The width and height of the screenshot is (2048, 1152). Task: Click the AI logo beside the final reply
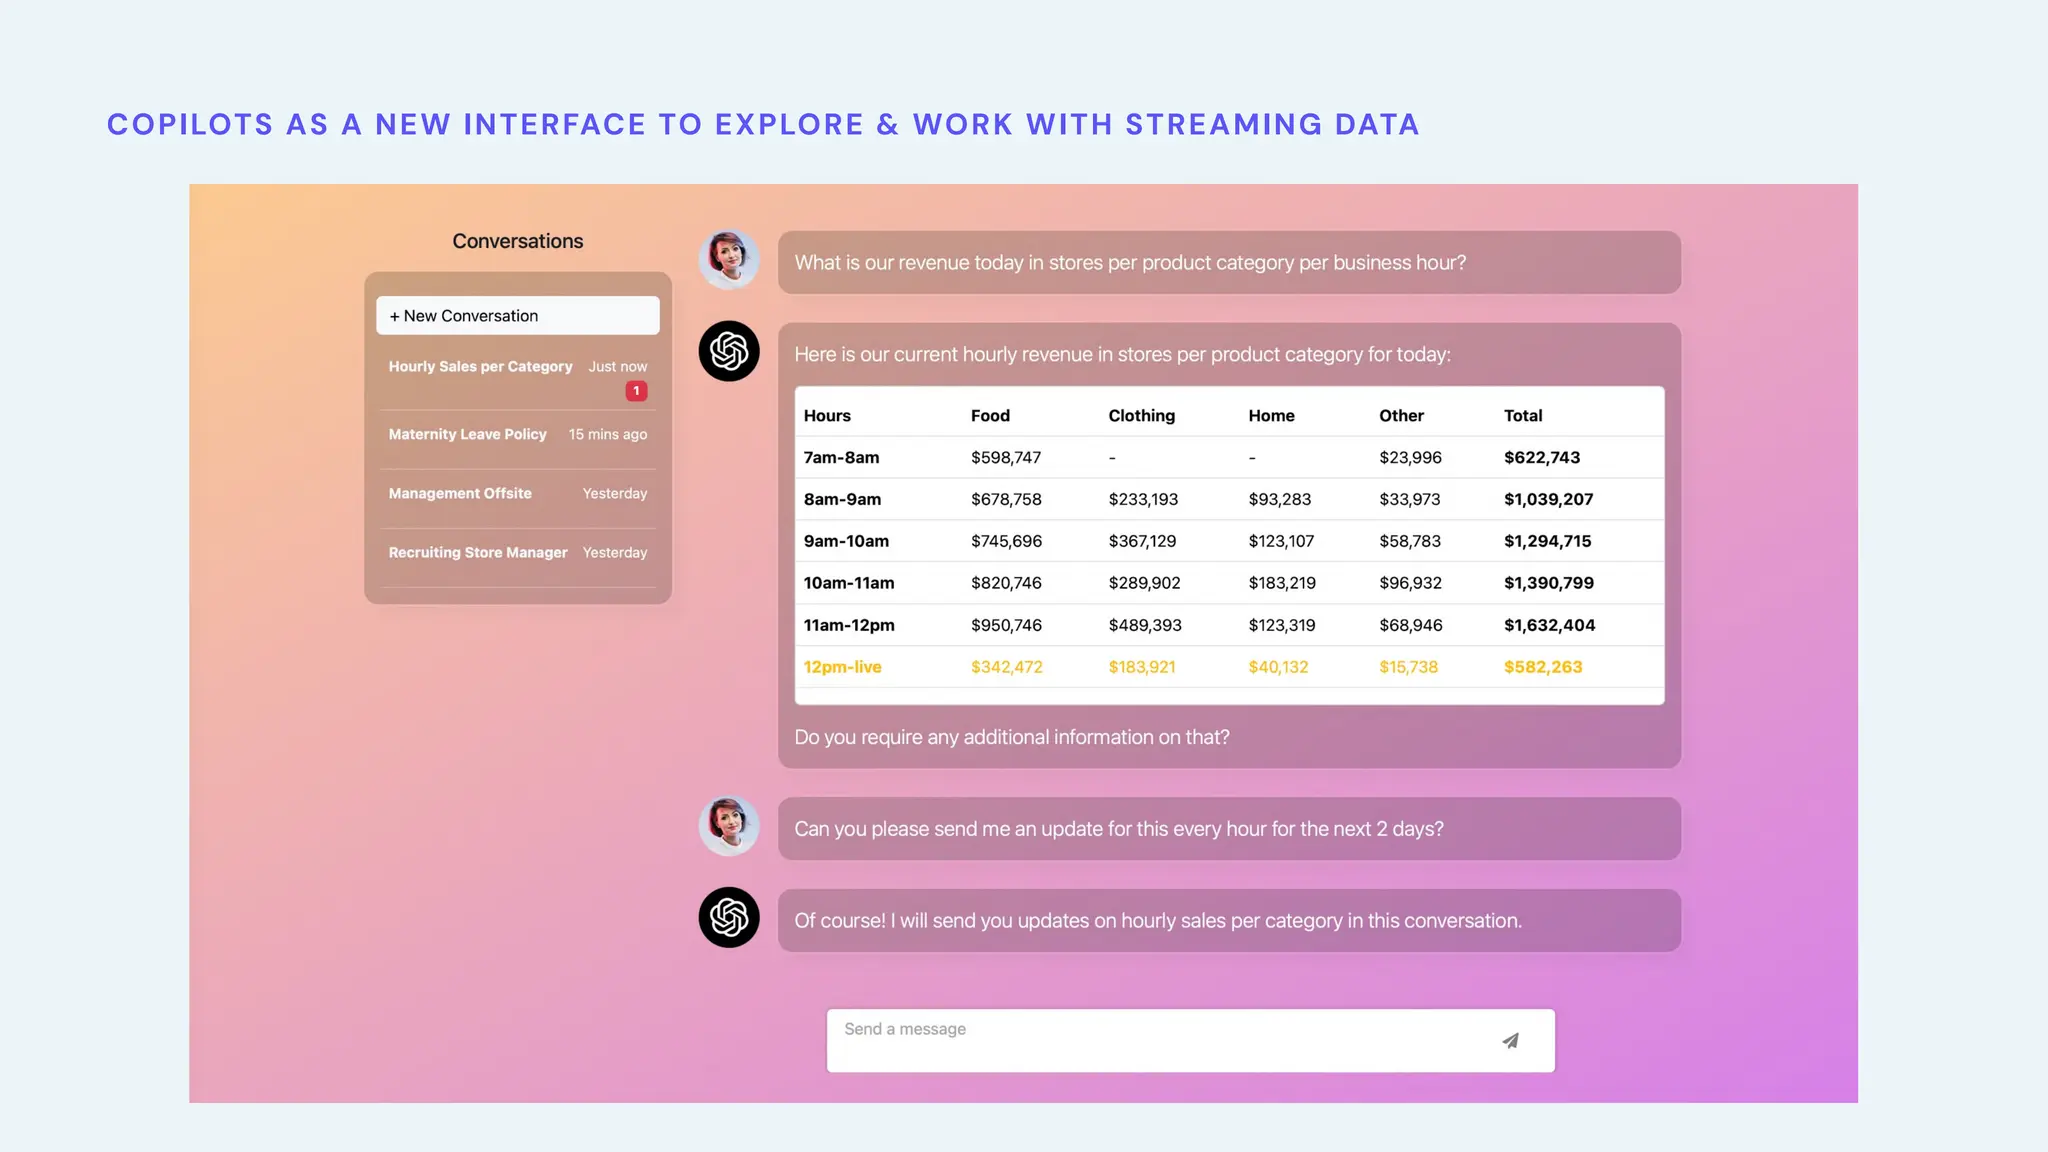click(729, 918)
